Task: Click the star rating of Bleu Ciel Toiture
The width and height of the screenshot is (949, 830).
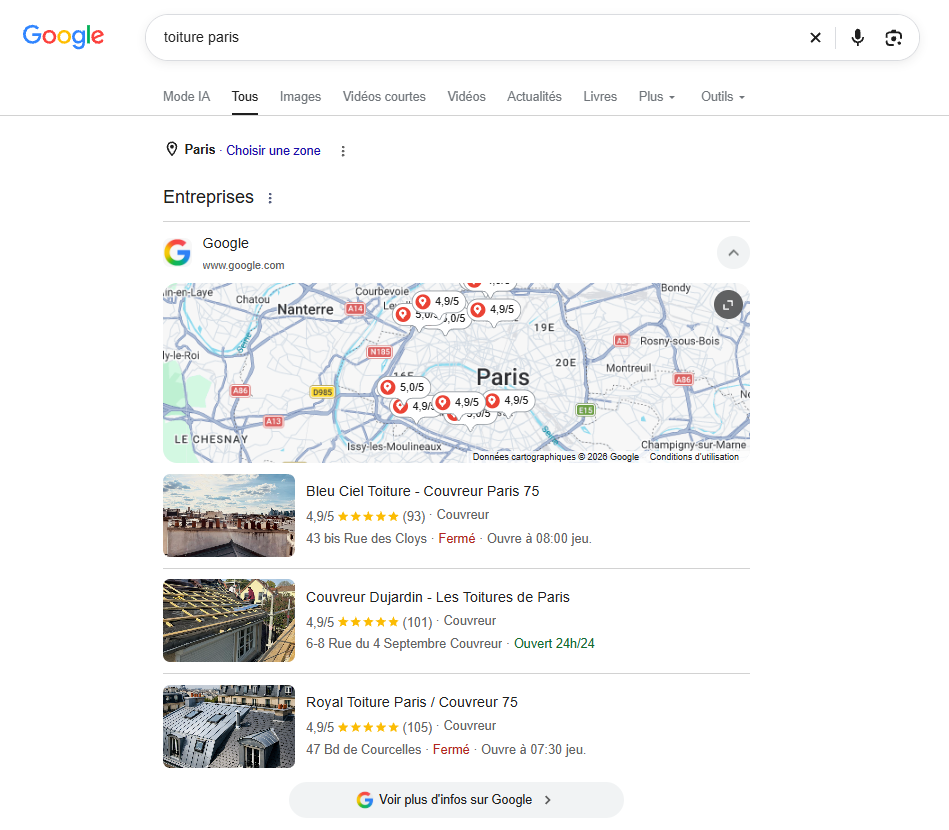Action: tap(368, 516)
